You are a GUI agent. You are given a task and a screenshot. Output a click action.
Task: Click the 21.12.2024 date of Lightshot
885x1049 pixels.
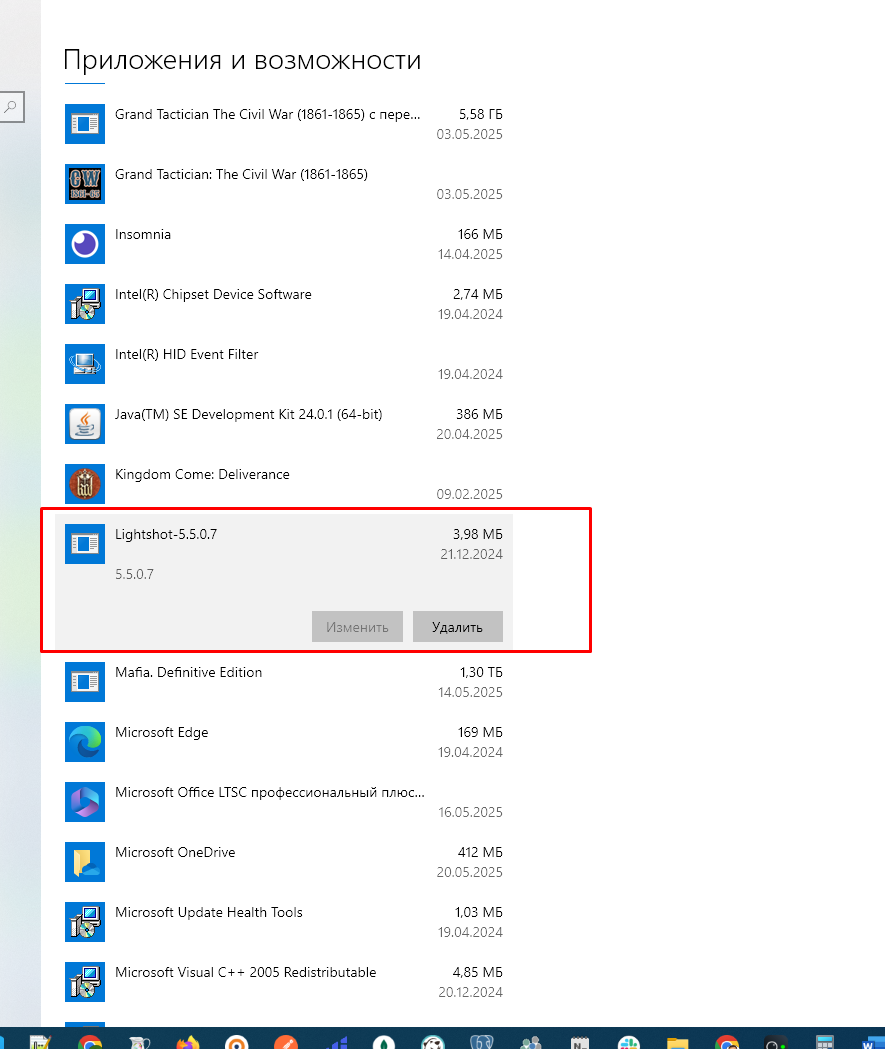pos(472,554)
